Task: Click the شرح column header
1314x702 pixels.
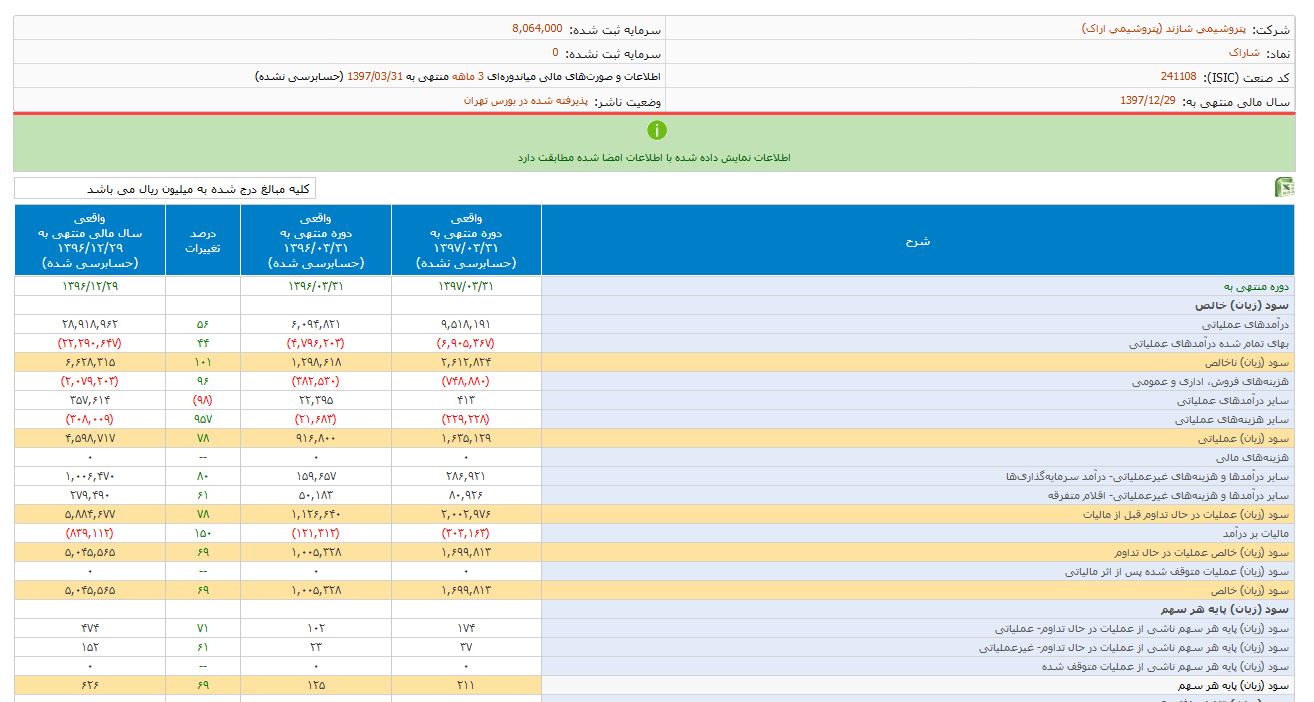Action: point(917,241)
